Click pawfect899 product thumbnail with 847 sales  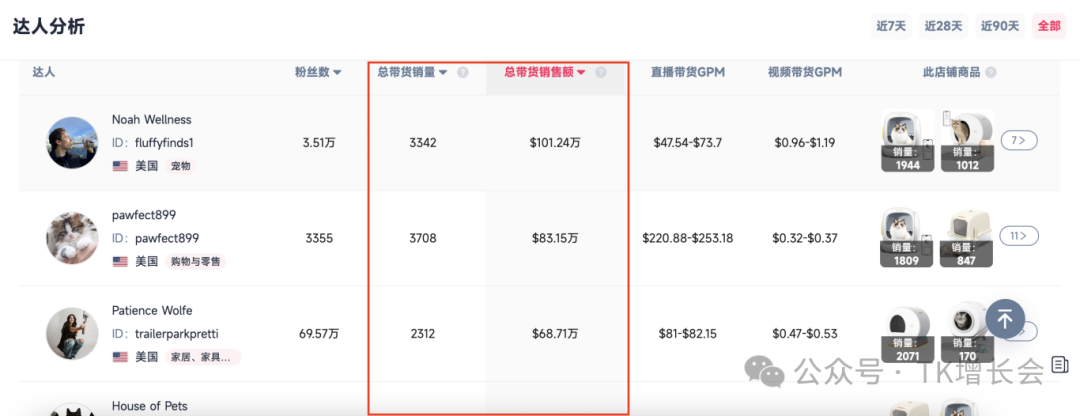tap(966, 236)
